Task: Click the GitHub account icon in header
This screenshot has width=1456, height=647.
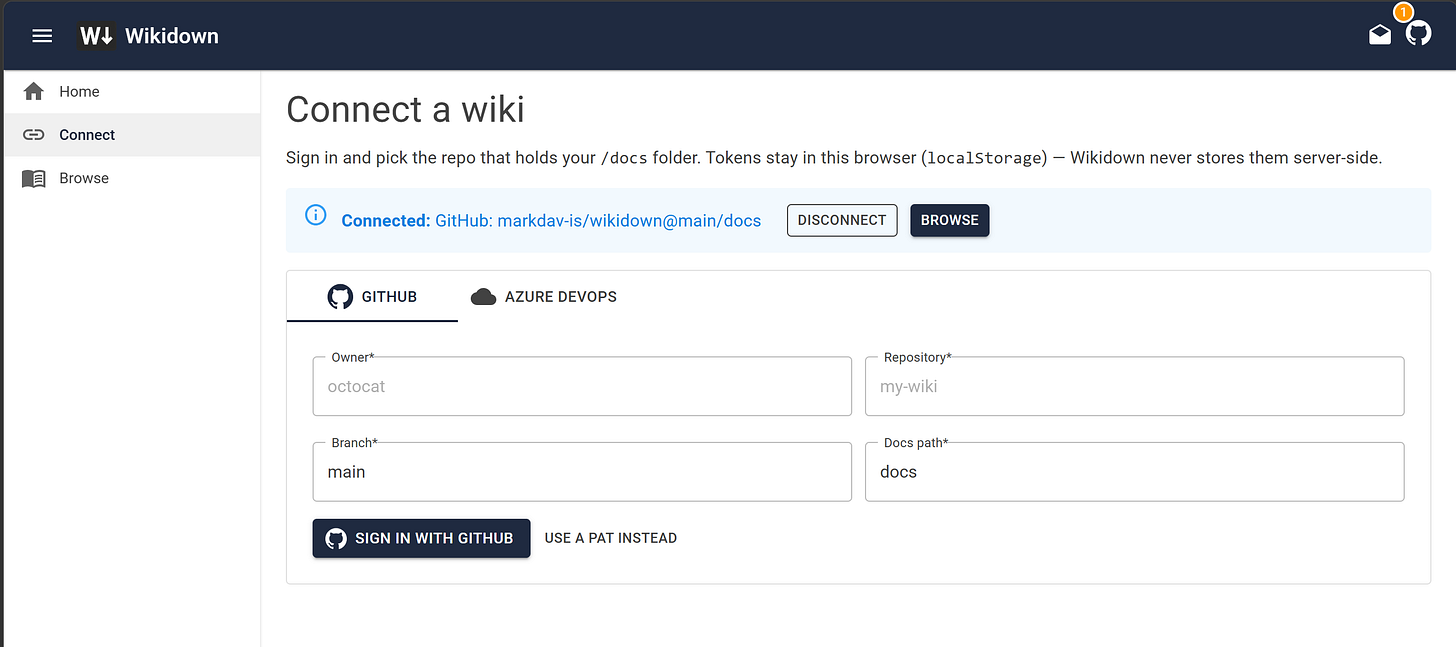Action: point(1418,35)
